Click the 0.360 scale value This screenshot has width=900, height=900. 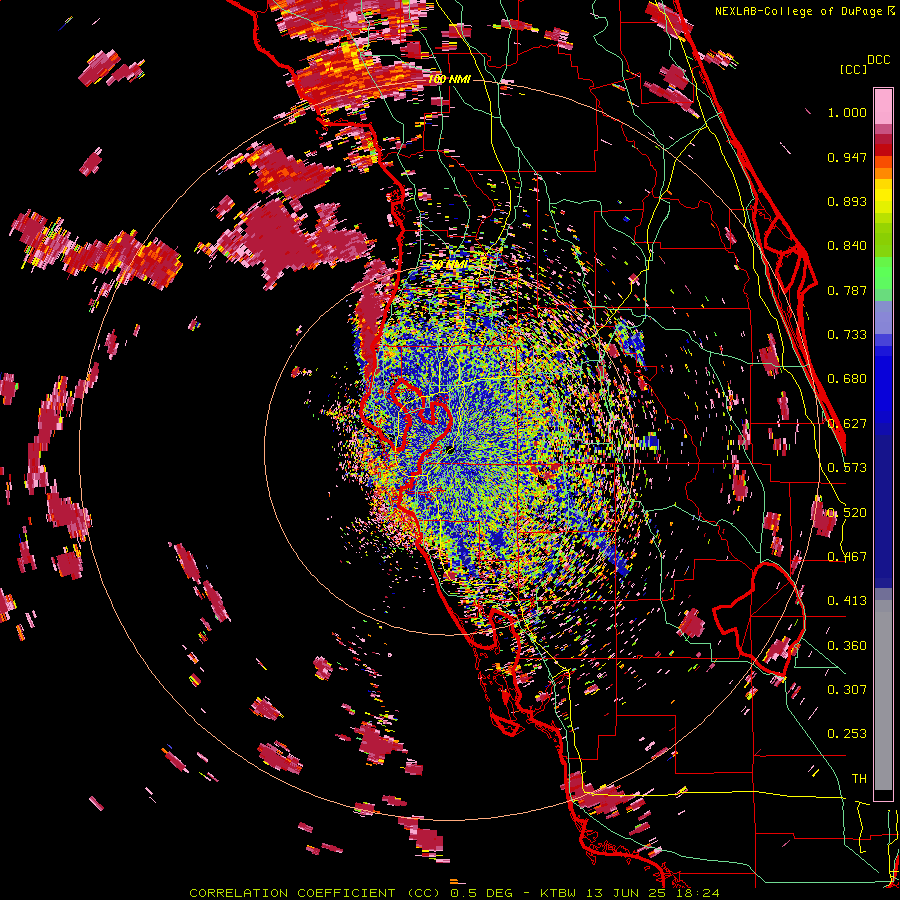[847, 646]
